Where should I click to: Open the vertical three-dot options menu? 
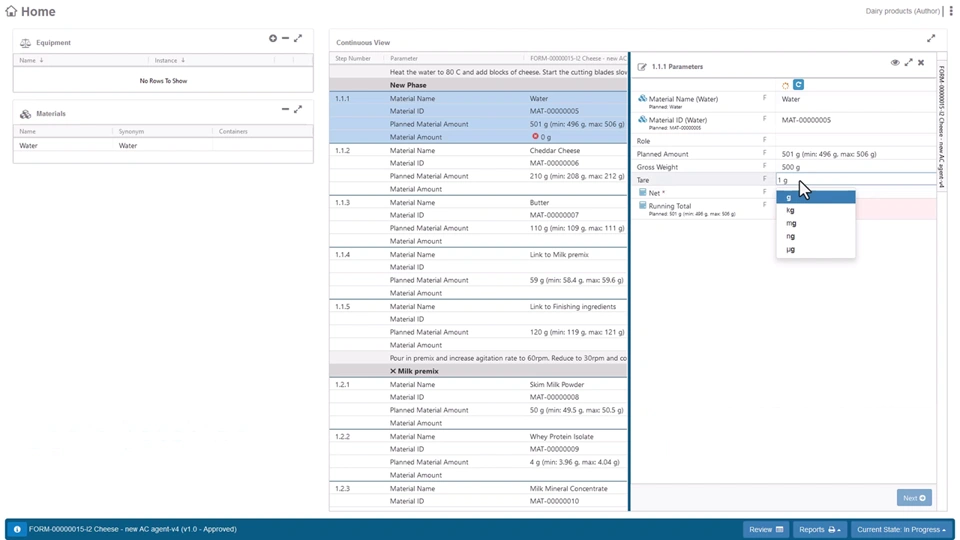(951, 11)
